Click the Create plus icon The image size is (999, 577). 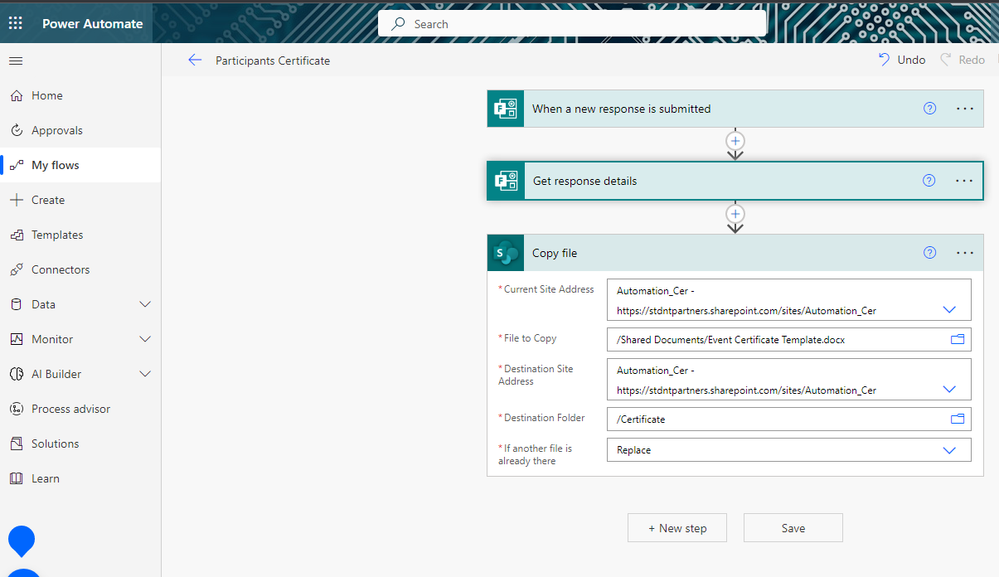[x=17, y=200]
